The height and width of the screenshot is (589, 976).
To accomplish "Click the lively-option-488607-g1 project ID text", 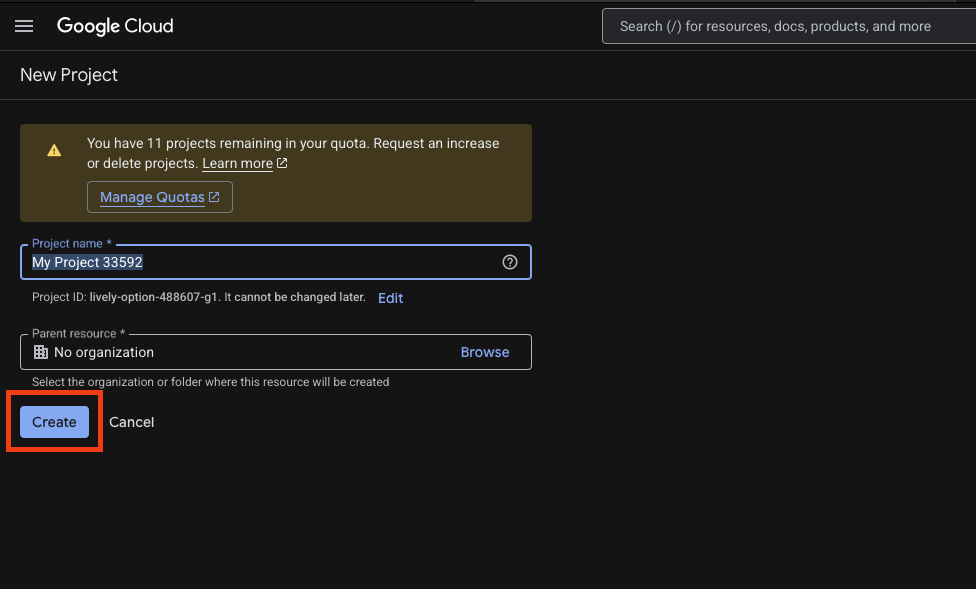I will pos(152,298).
